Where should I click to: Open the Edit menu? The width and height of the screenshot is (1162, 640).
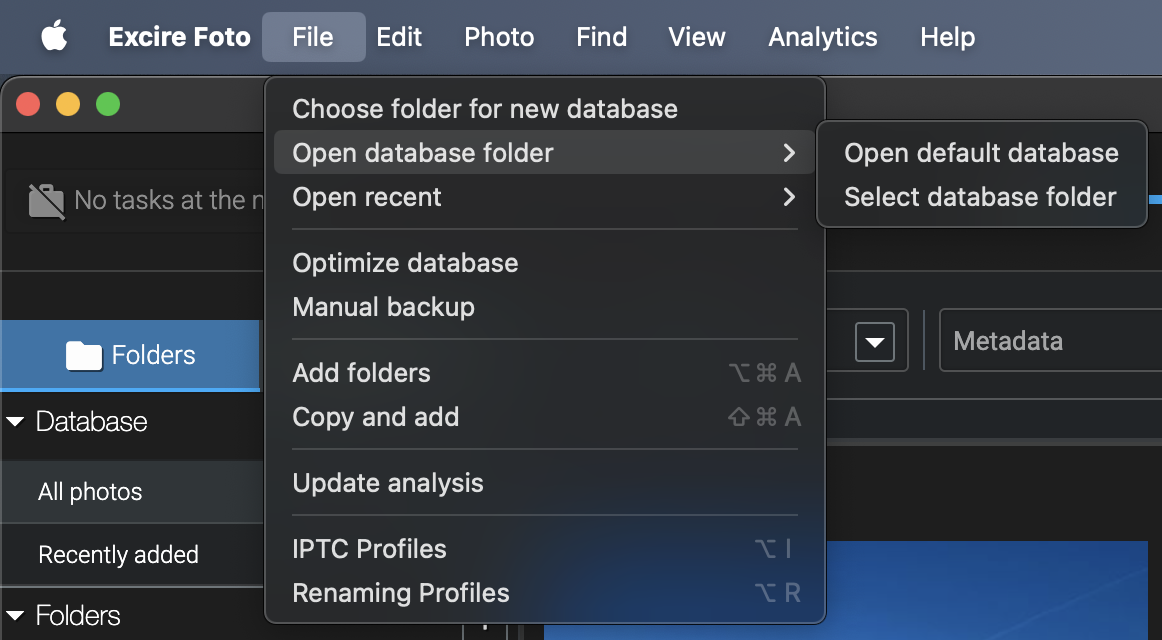[x=399, y=37]
